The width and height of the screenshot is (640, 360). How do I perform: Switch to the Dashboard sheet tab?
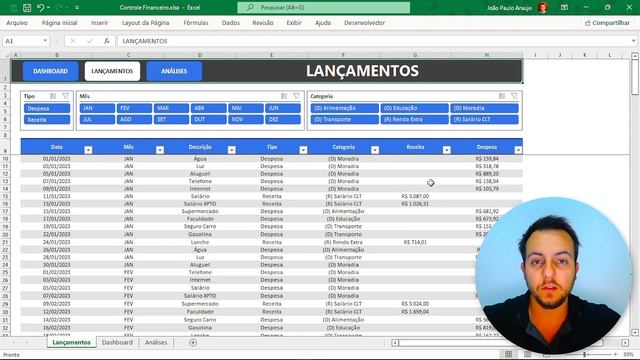coord(117,342)
